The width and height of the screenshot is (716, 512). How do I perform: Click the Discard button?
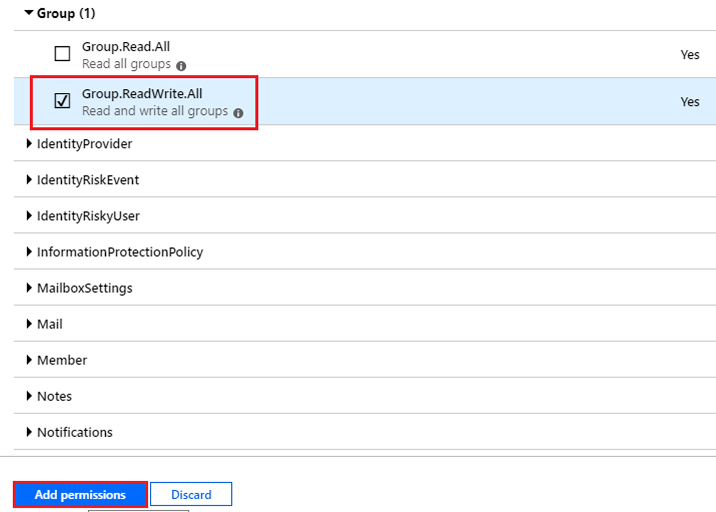[x=191, y=494]
